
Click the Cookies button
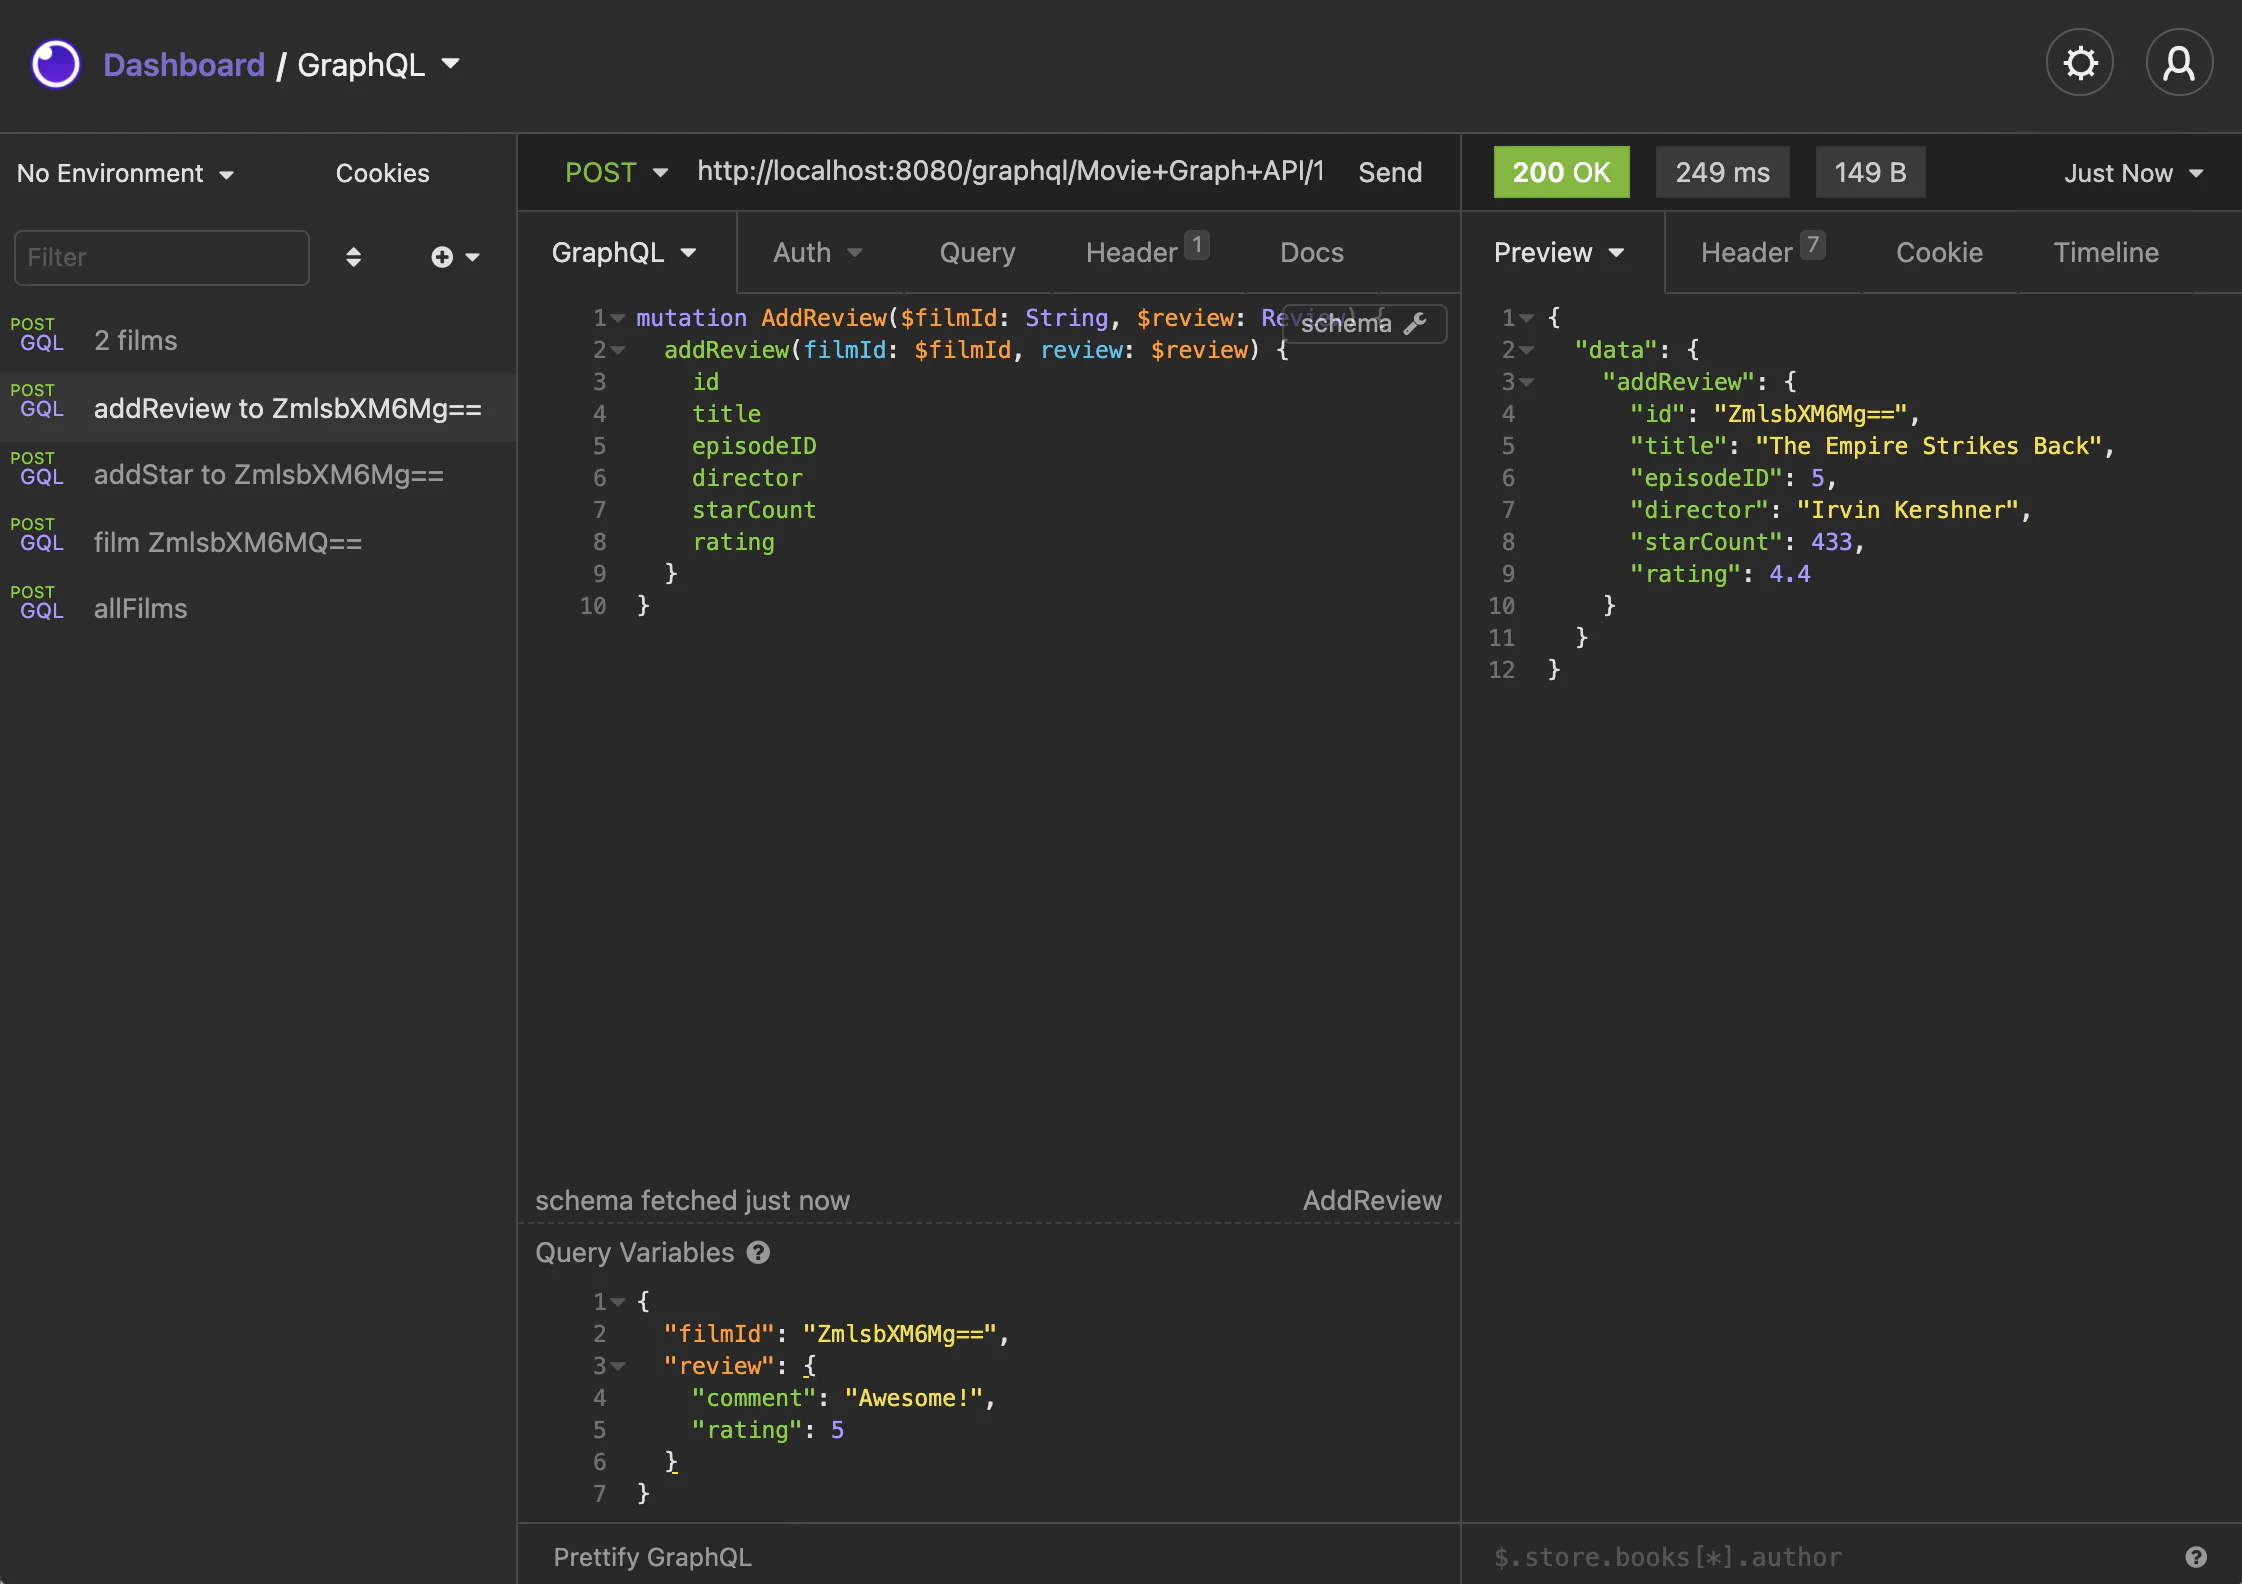pos(382,173)
